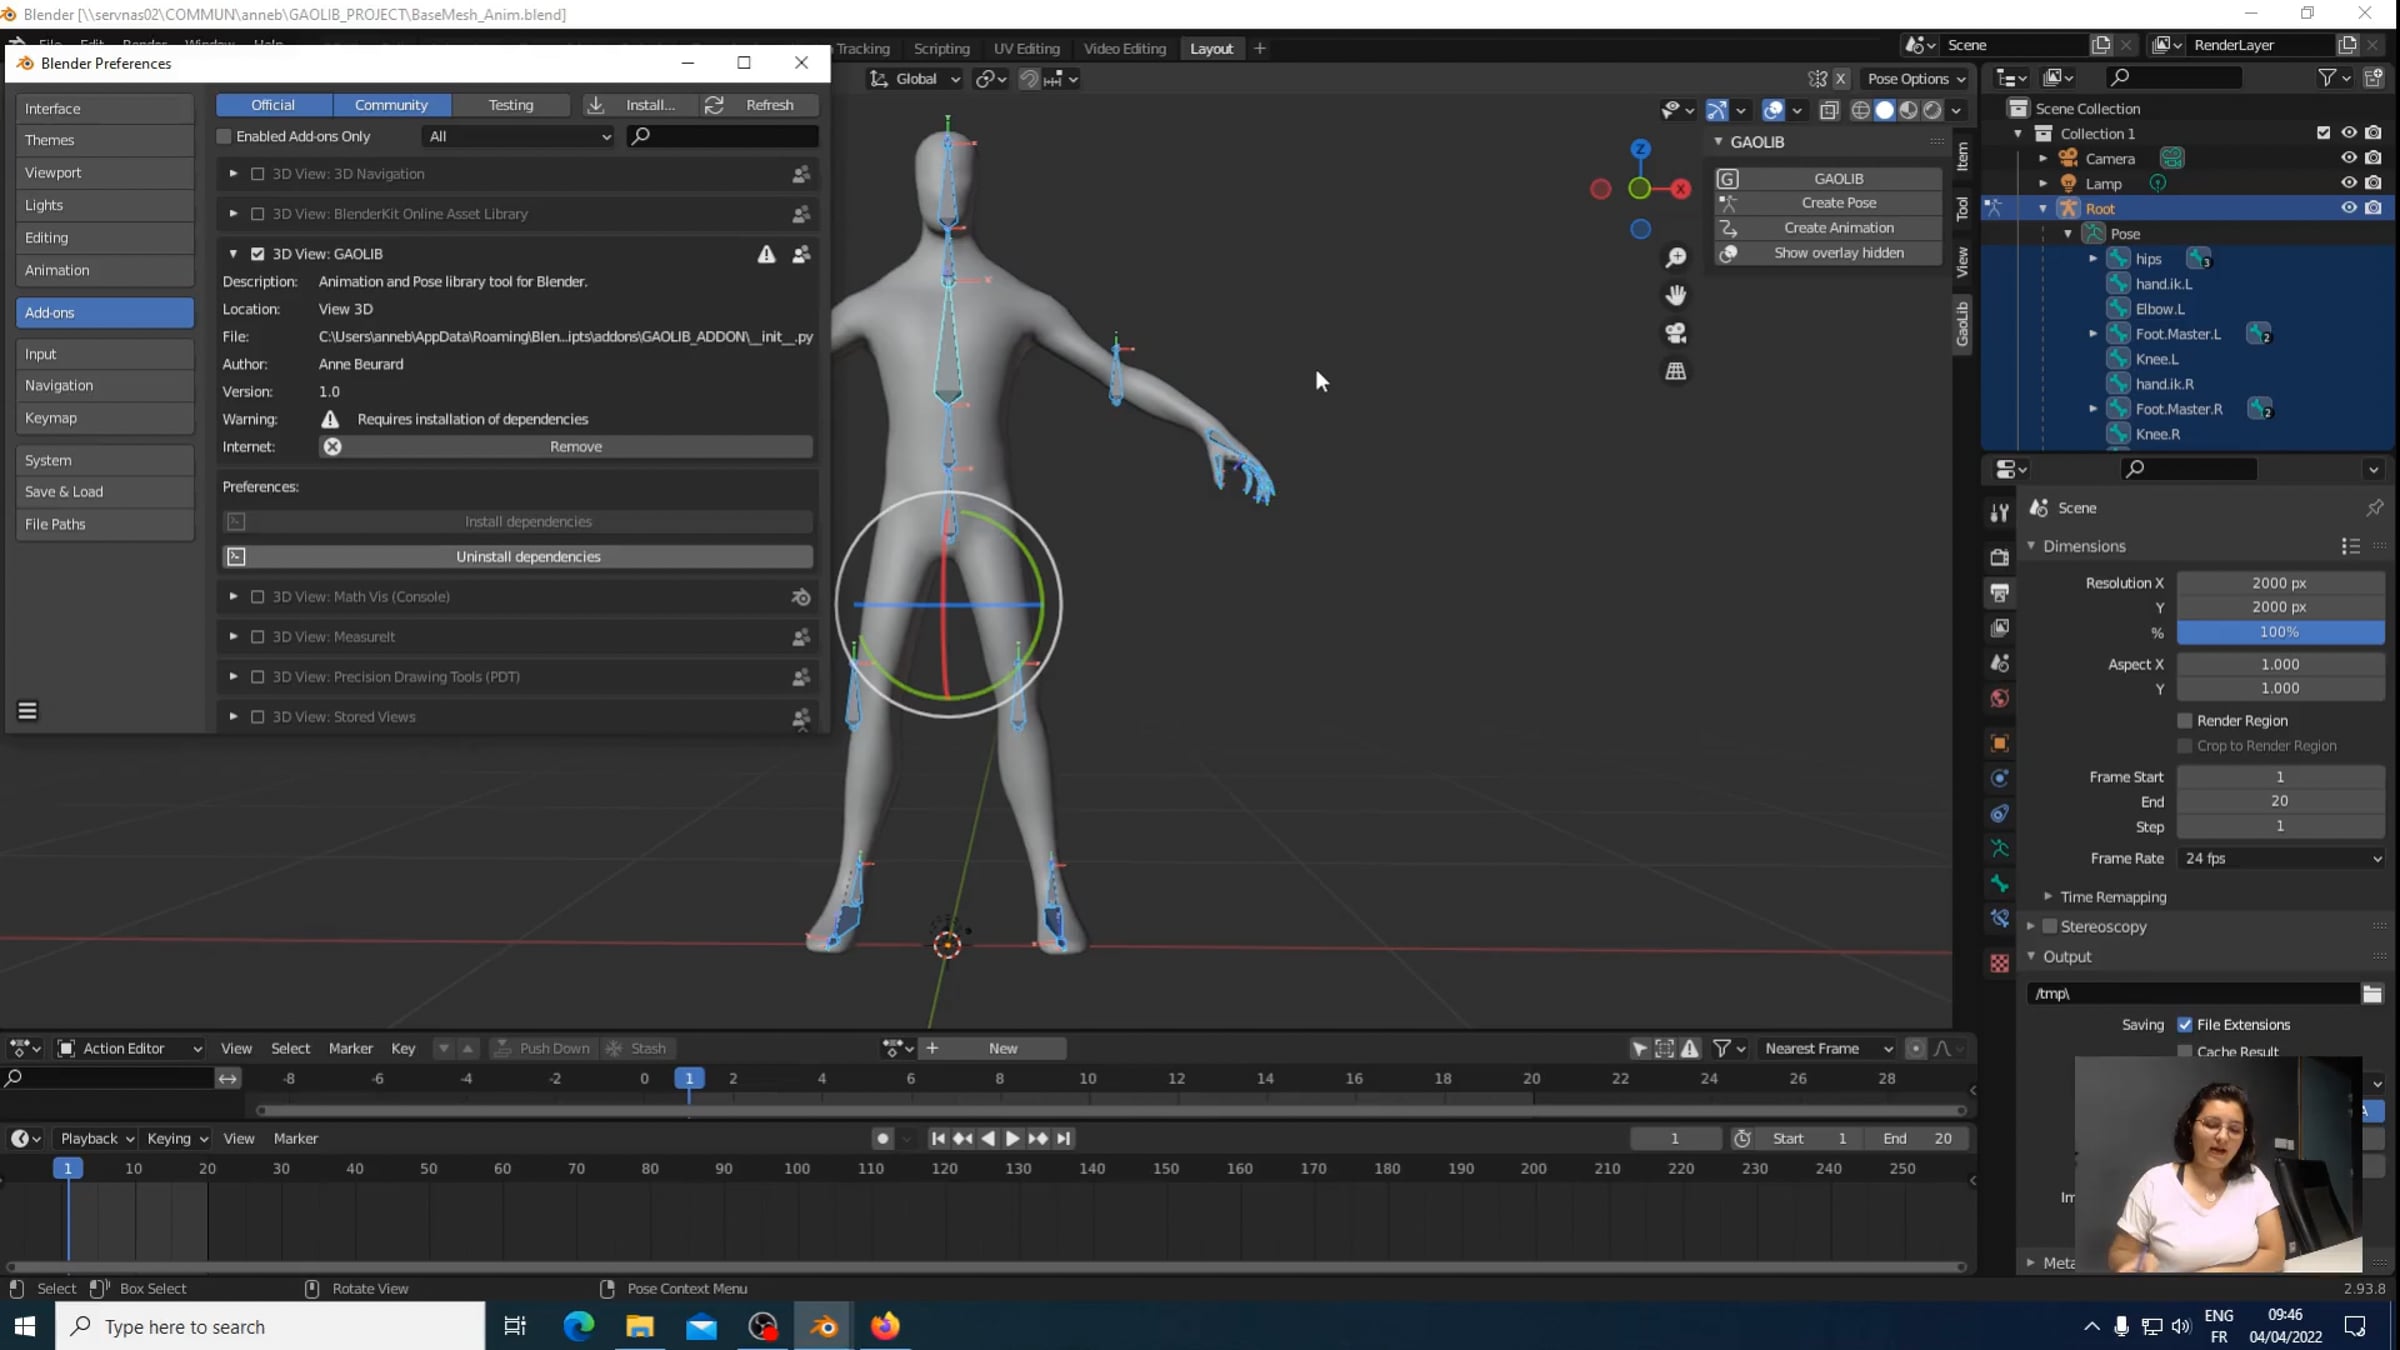Open the add-on category dropdown showing All
The height and width of the screenshot is (1350, 2400).
pos(518,136)
